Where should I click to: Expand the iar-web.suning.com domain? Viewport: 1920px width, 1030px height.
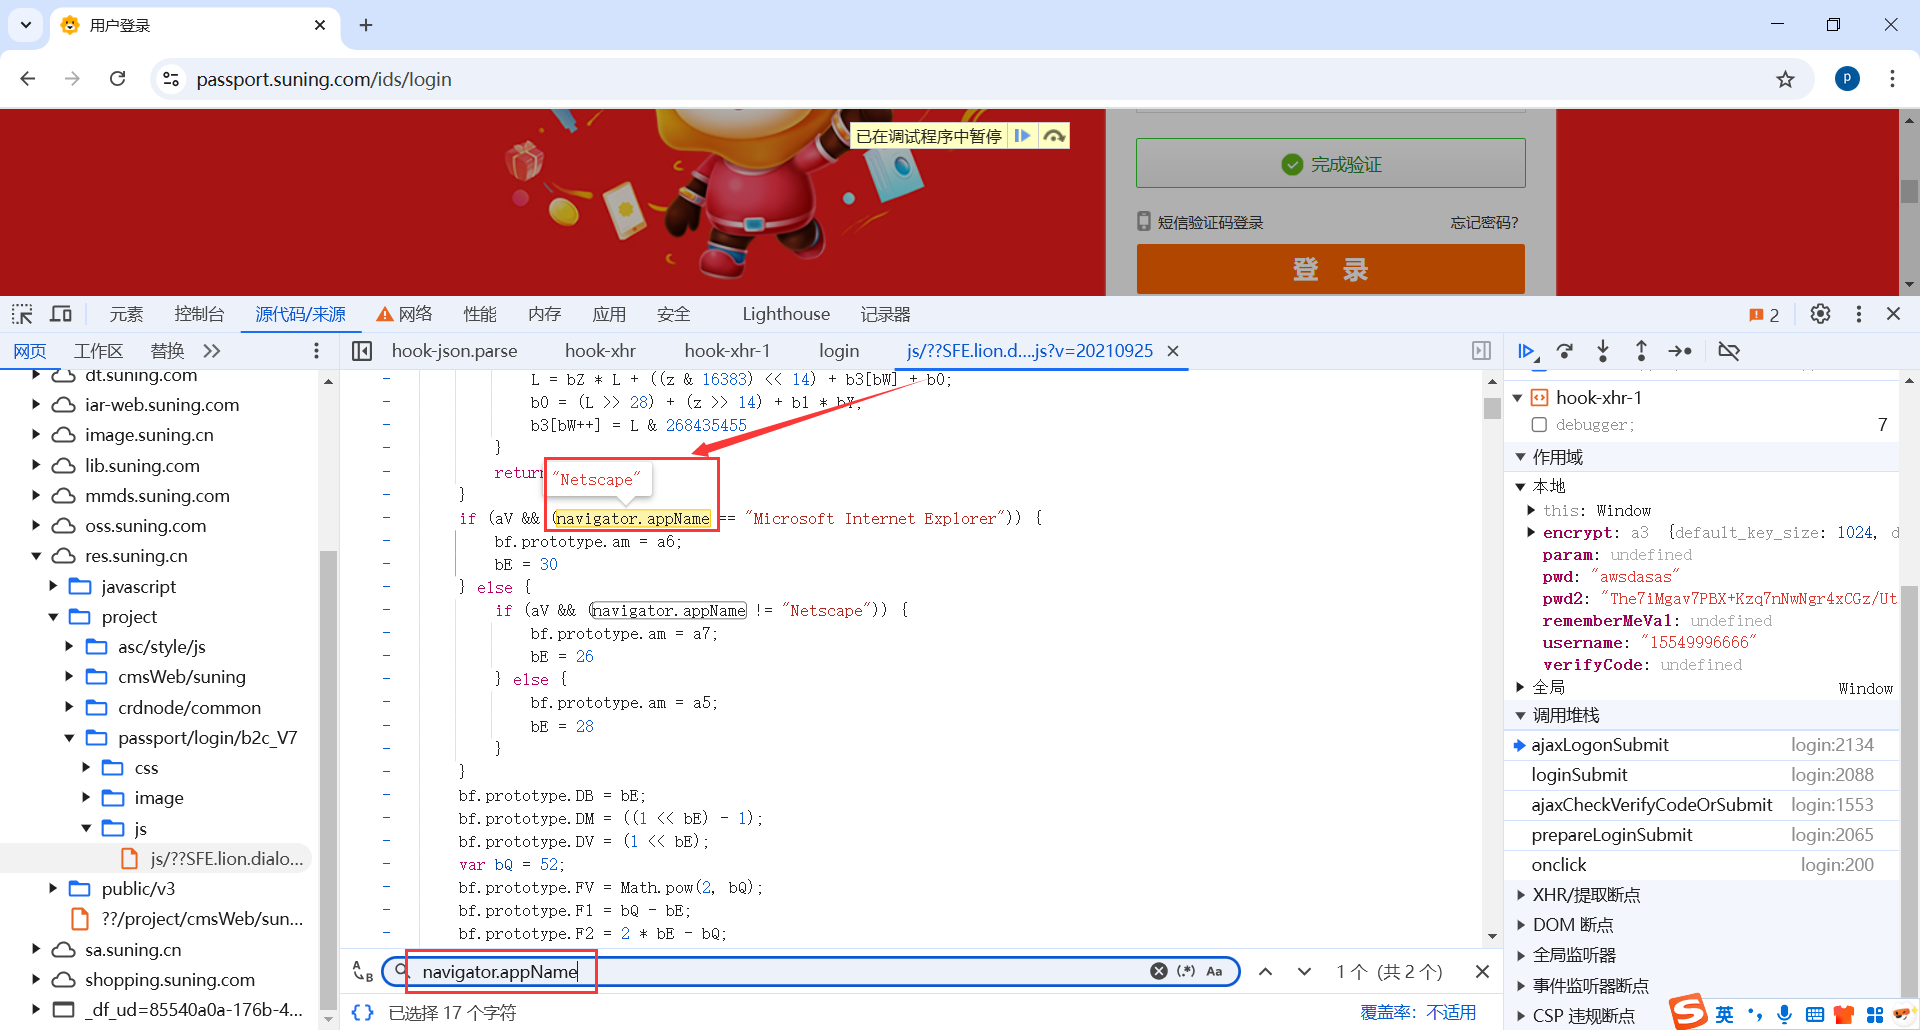pyautogui.click(x=36, y=404)
